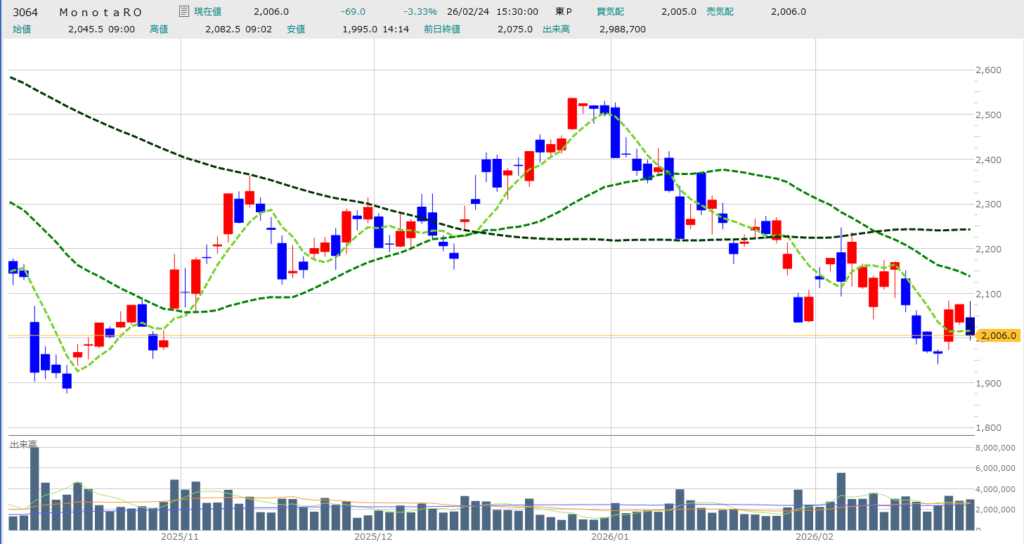This screenshot has height=544, width=1024.
Task: Click the MonotaRO stock name
Action: [x=98, y=11]
